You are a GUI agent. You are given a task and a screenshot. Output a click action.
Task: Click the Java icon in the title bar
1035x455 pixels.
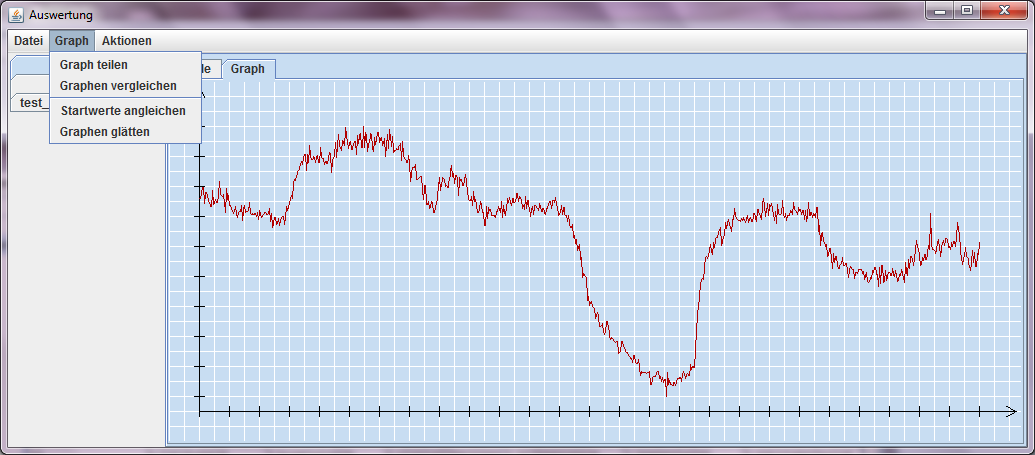click(16, 15)
